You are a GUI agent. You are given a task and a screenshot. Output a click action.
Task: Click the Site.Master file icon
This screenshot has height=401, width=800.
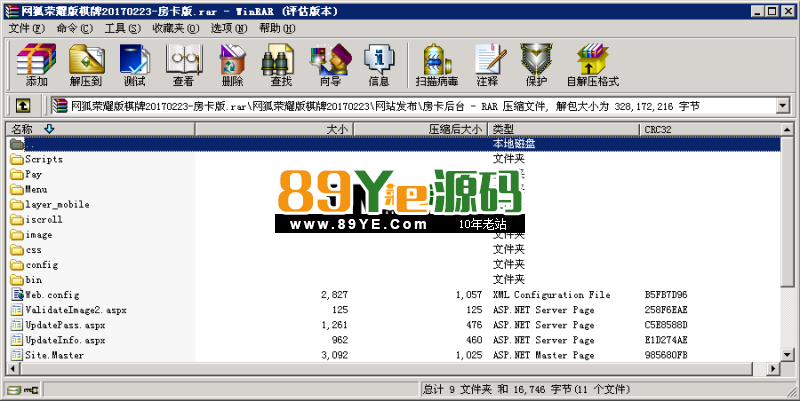[x=17, y=355]
